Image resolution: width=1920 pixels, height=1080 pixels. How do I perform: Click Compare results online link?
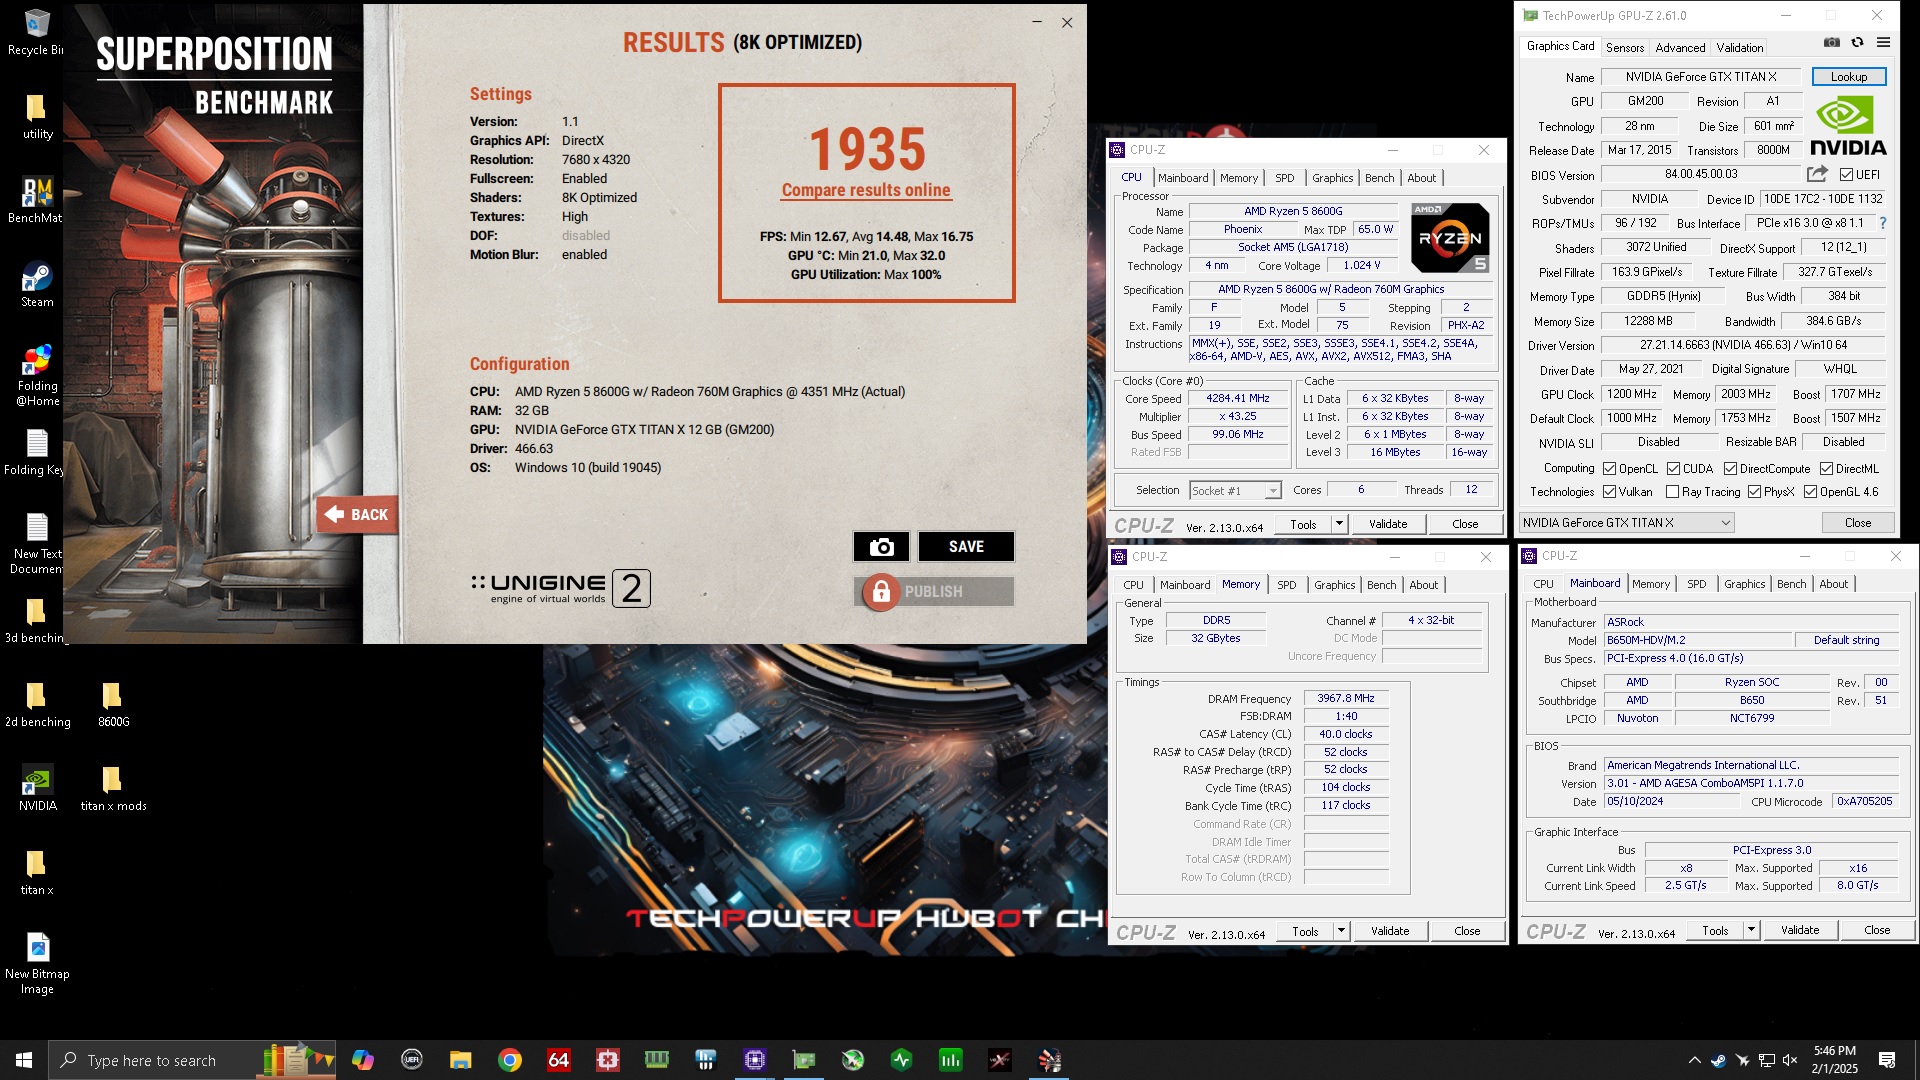866,190
